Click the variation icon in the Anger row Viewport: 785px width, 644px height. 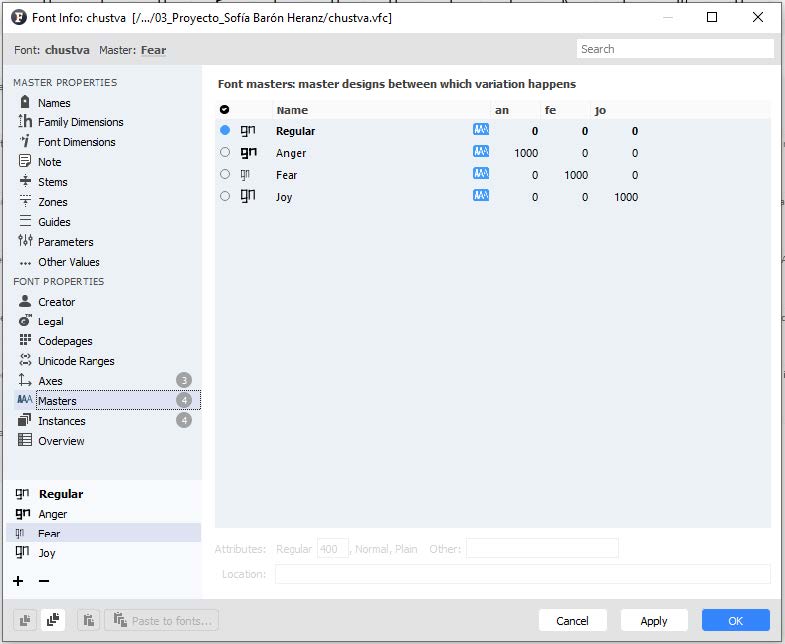[481, 152]
